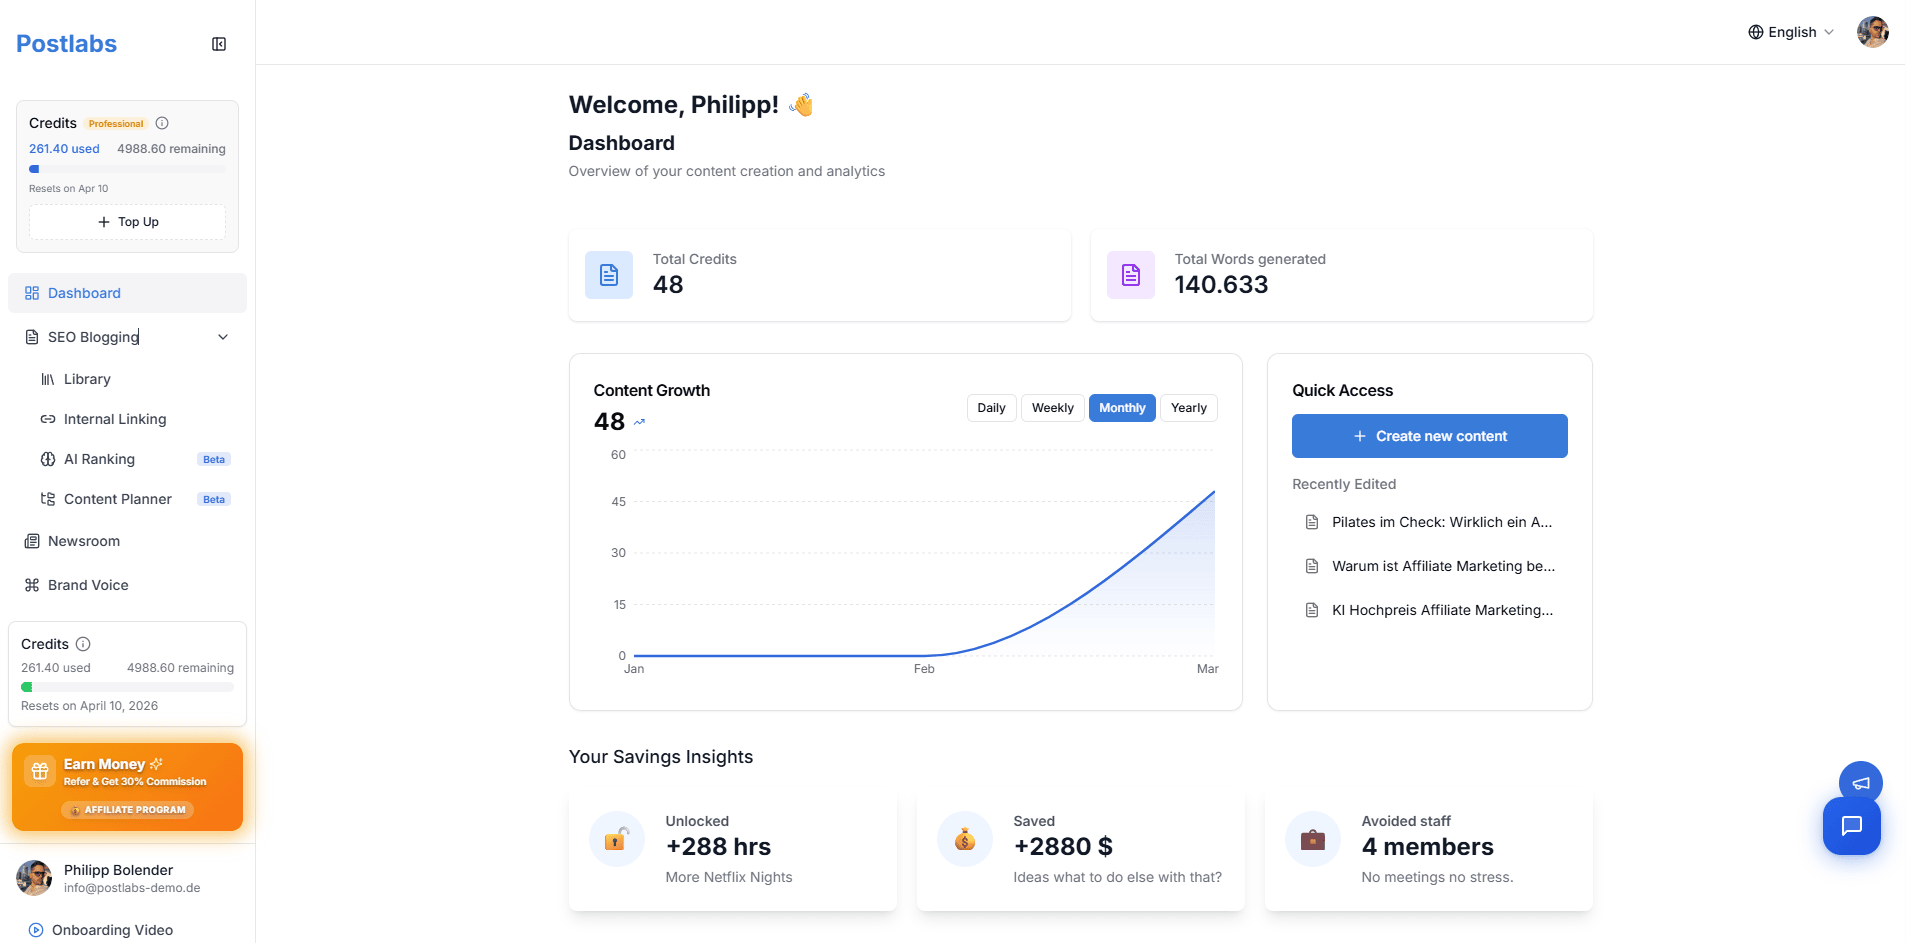Open Internal Linking from the sidebar

tap(103, 419)
